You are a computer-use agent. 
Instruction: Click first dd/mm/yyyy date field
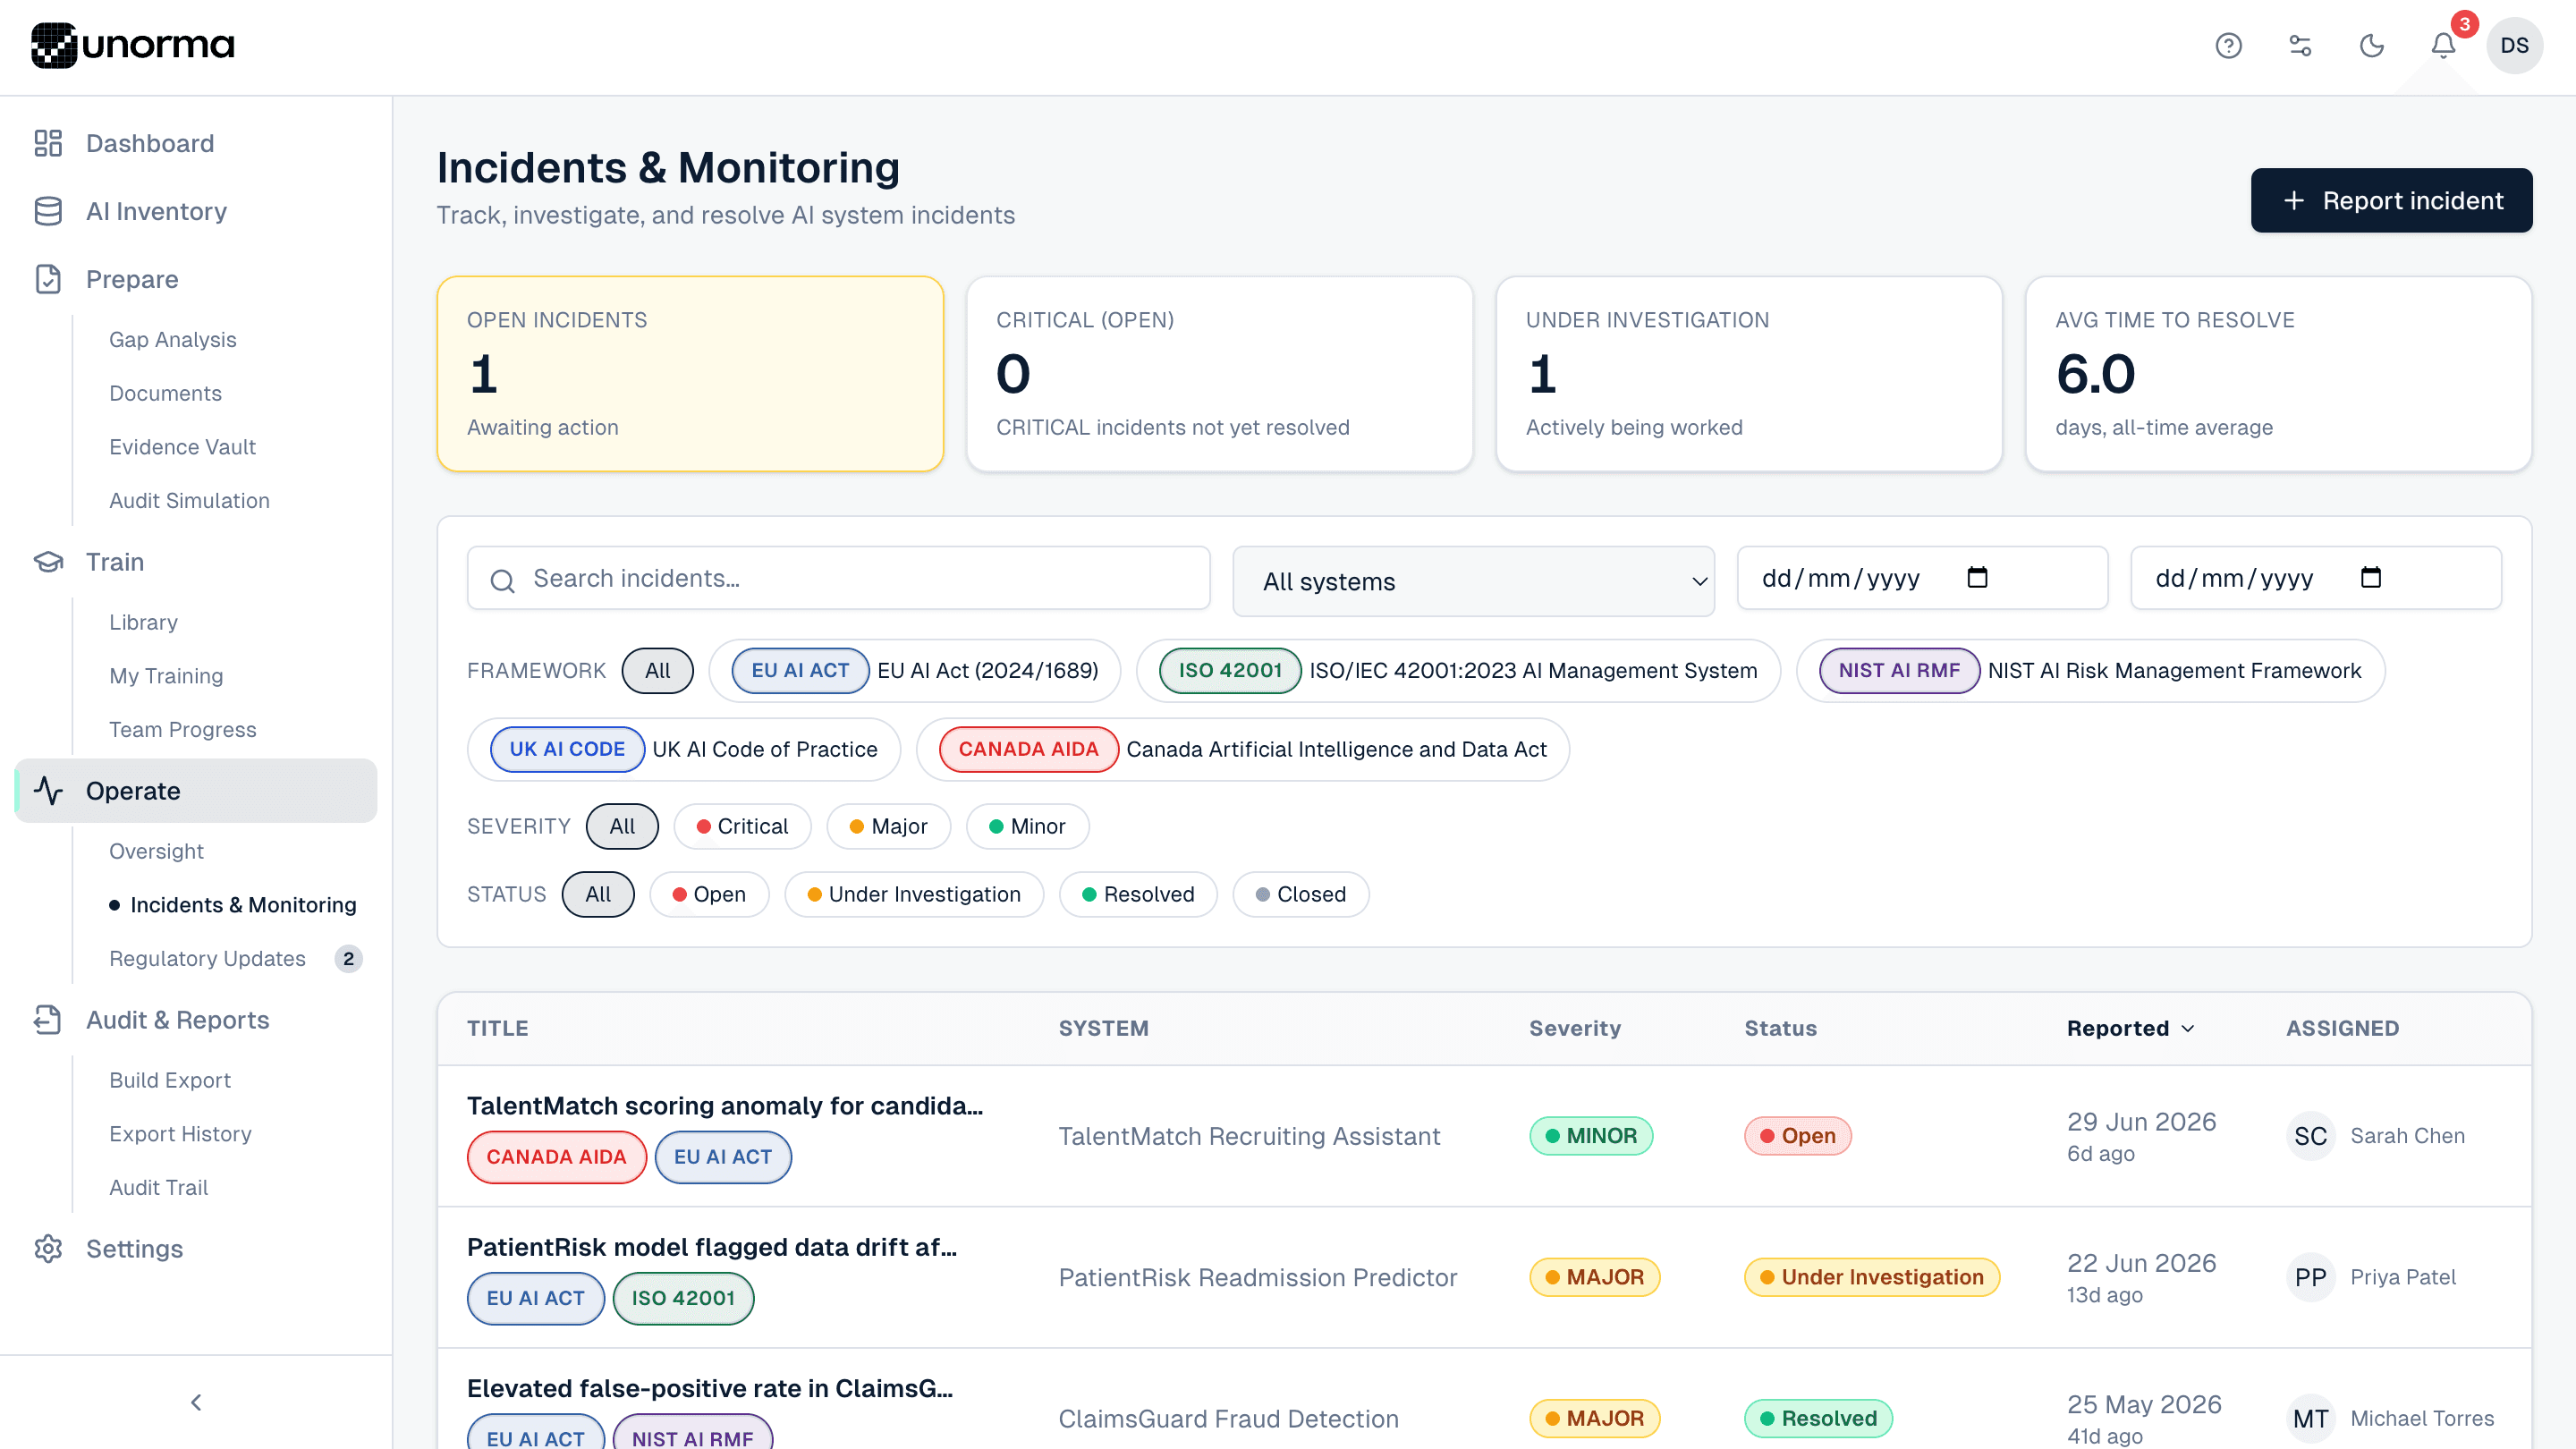pos(1922,578)
